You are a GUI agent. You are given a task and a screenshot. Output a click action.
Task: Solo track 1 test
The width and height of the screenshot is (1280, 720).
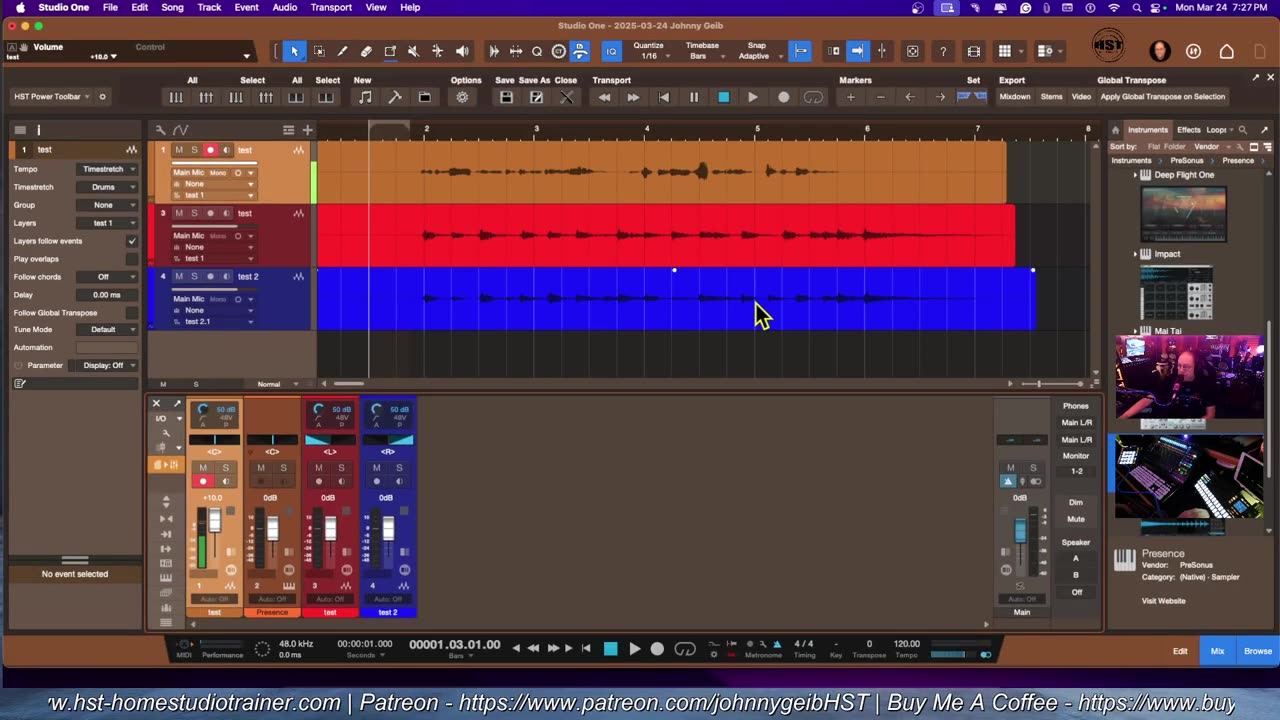point(194,150)
